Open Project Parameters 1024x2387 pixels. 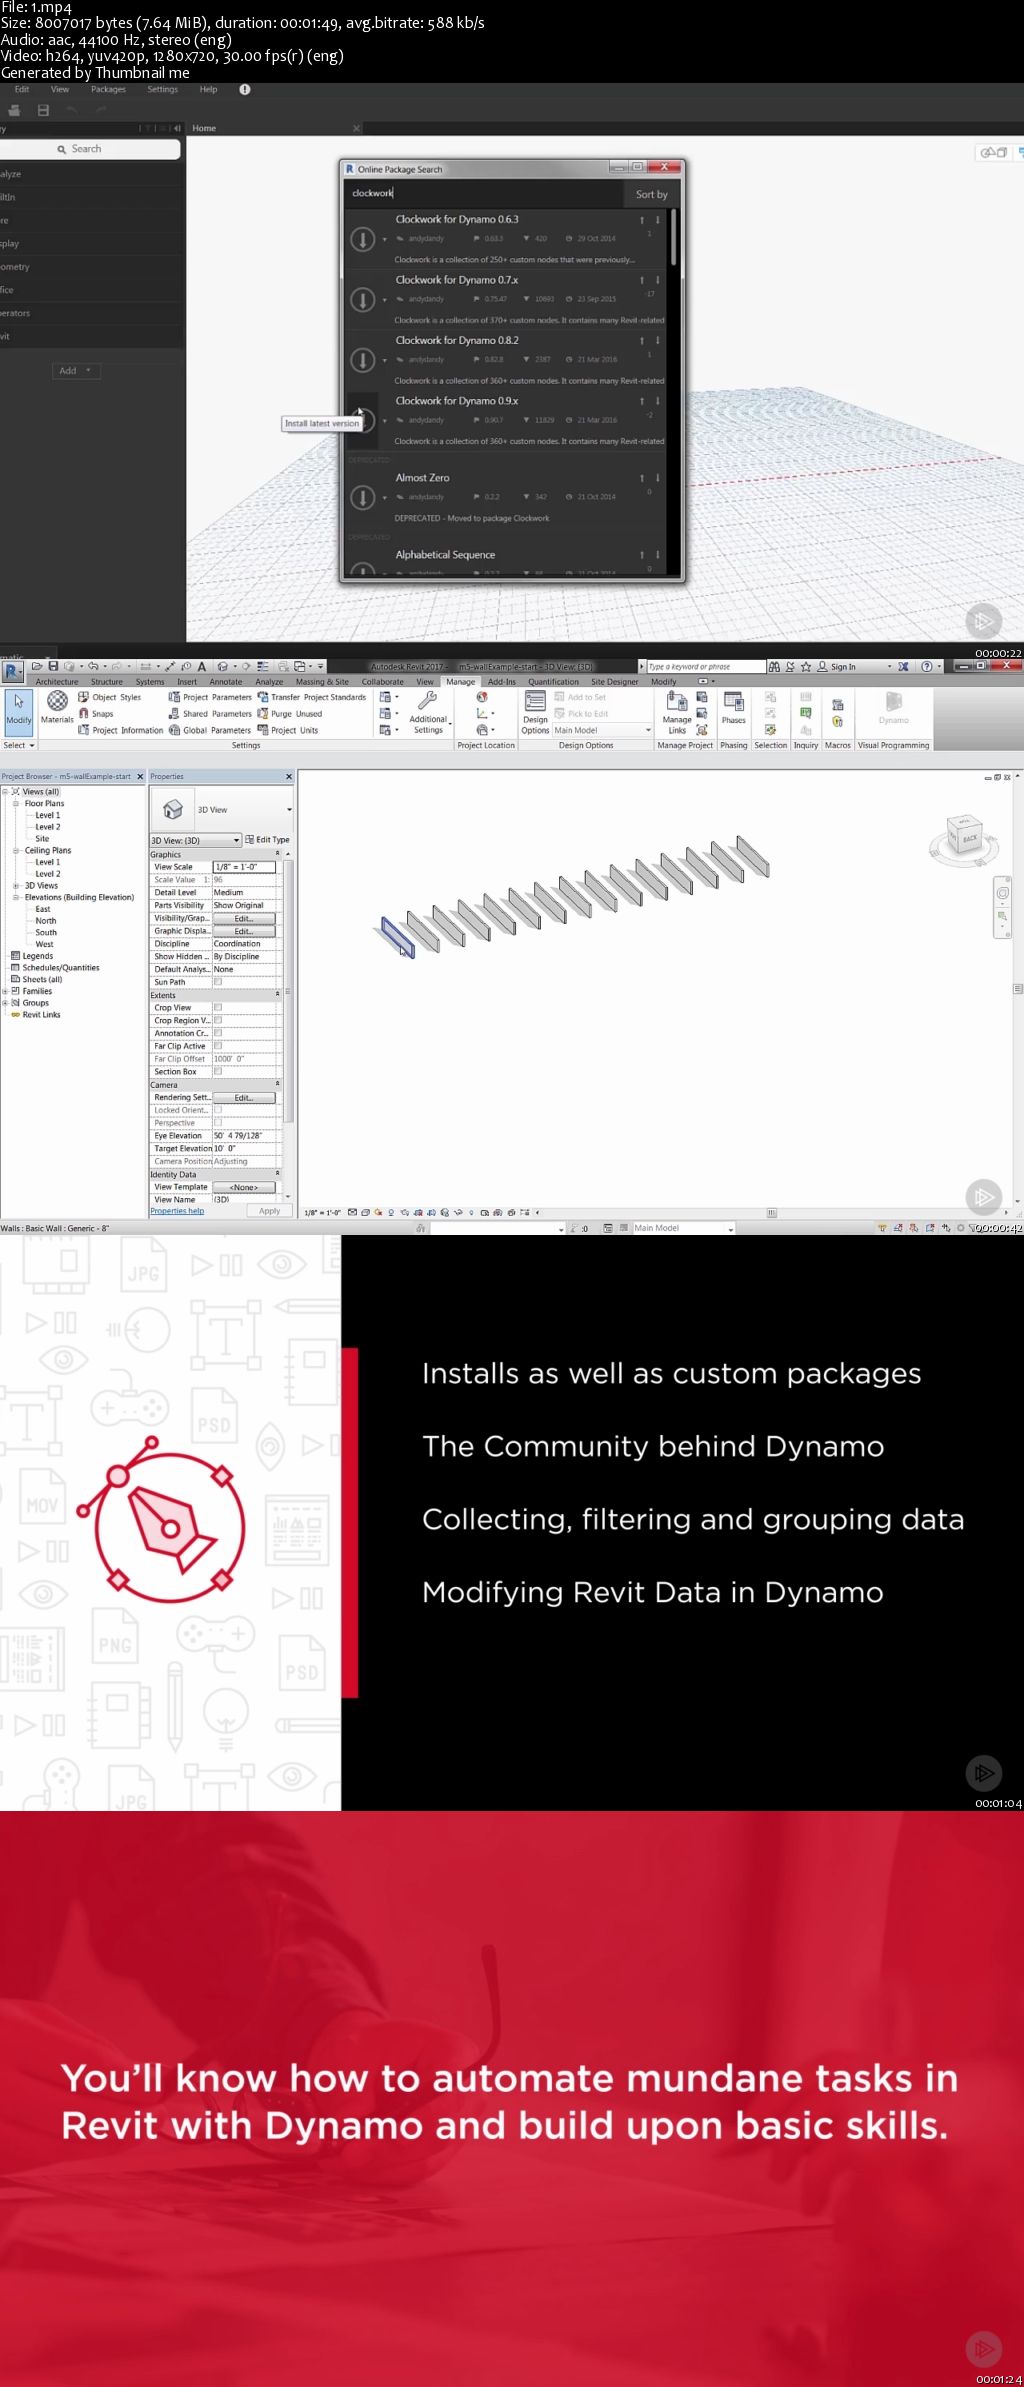click(x=210, y=697)
